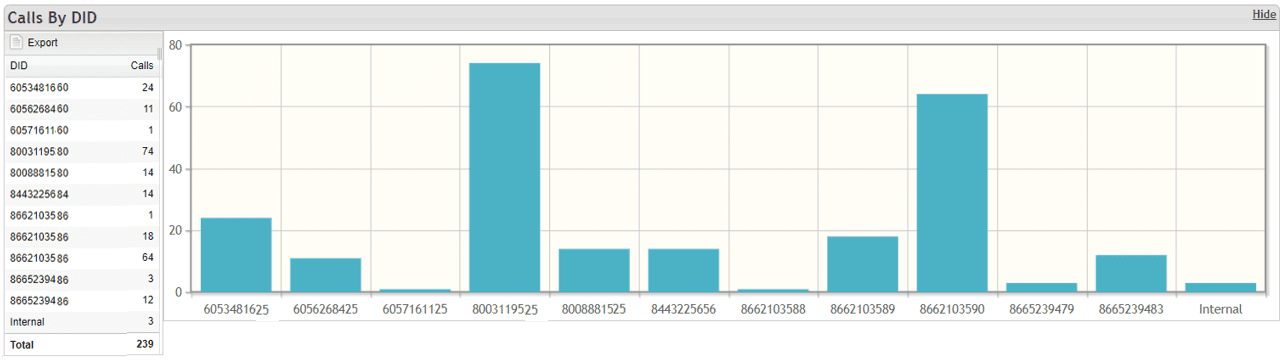Click the Export button label
This screenshot has width=1286, height=362.
pyautogui.click(x=43, y=43)
